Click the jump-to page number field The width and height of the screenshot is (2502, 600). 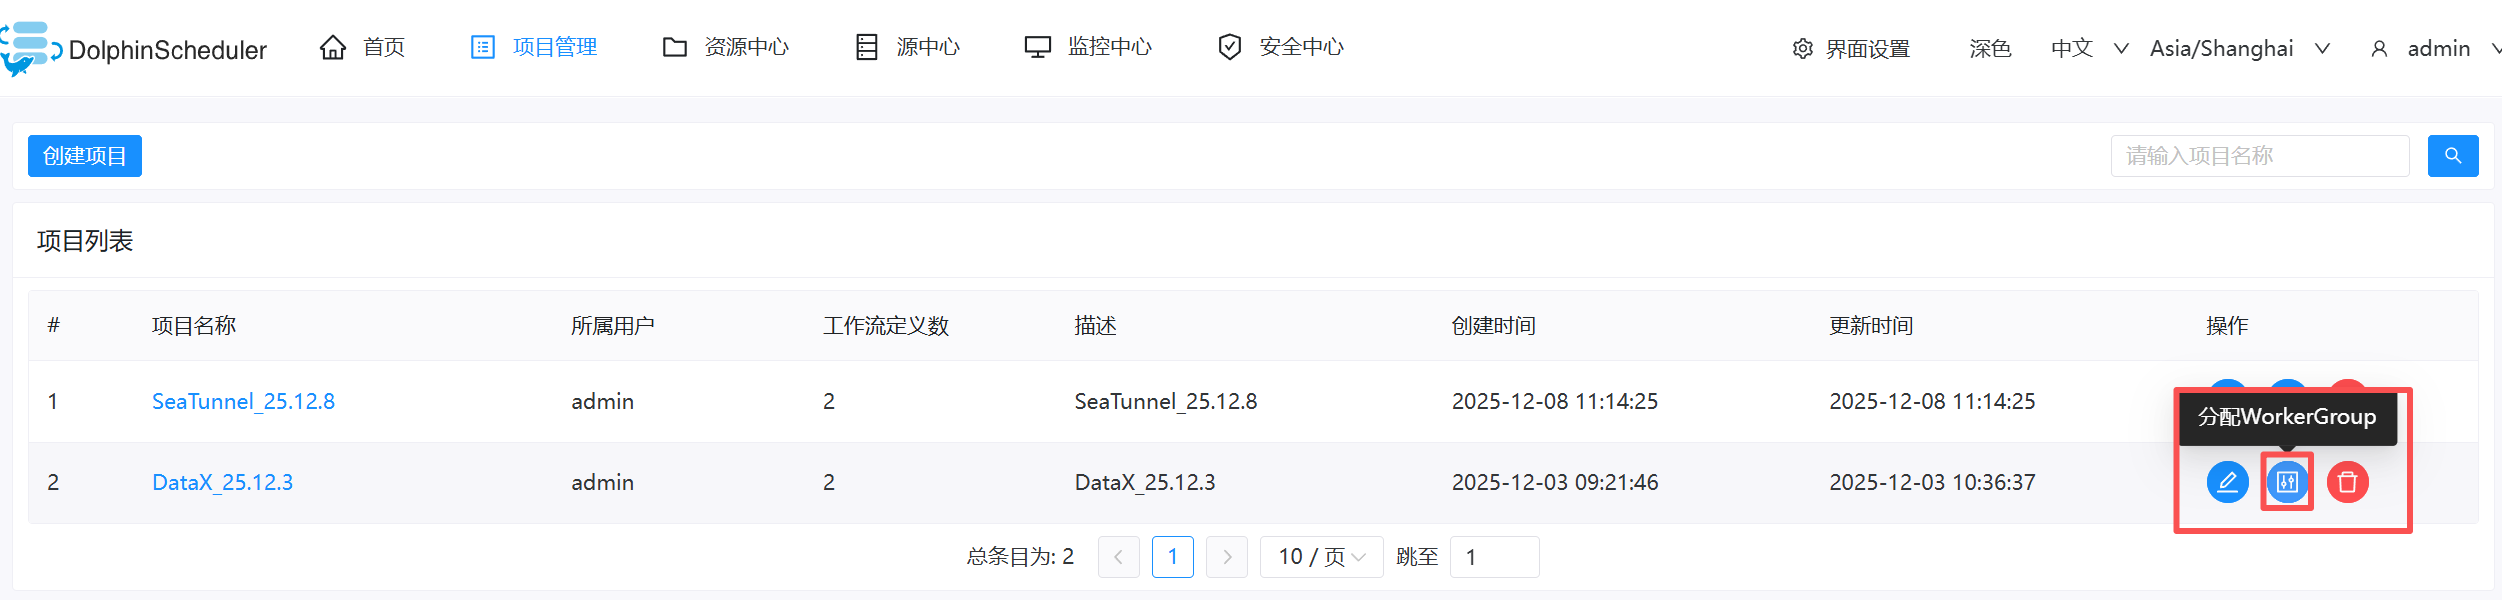[x=1494, y=557]
